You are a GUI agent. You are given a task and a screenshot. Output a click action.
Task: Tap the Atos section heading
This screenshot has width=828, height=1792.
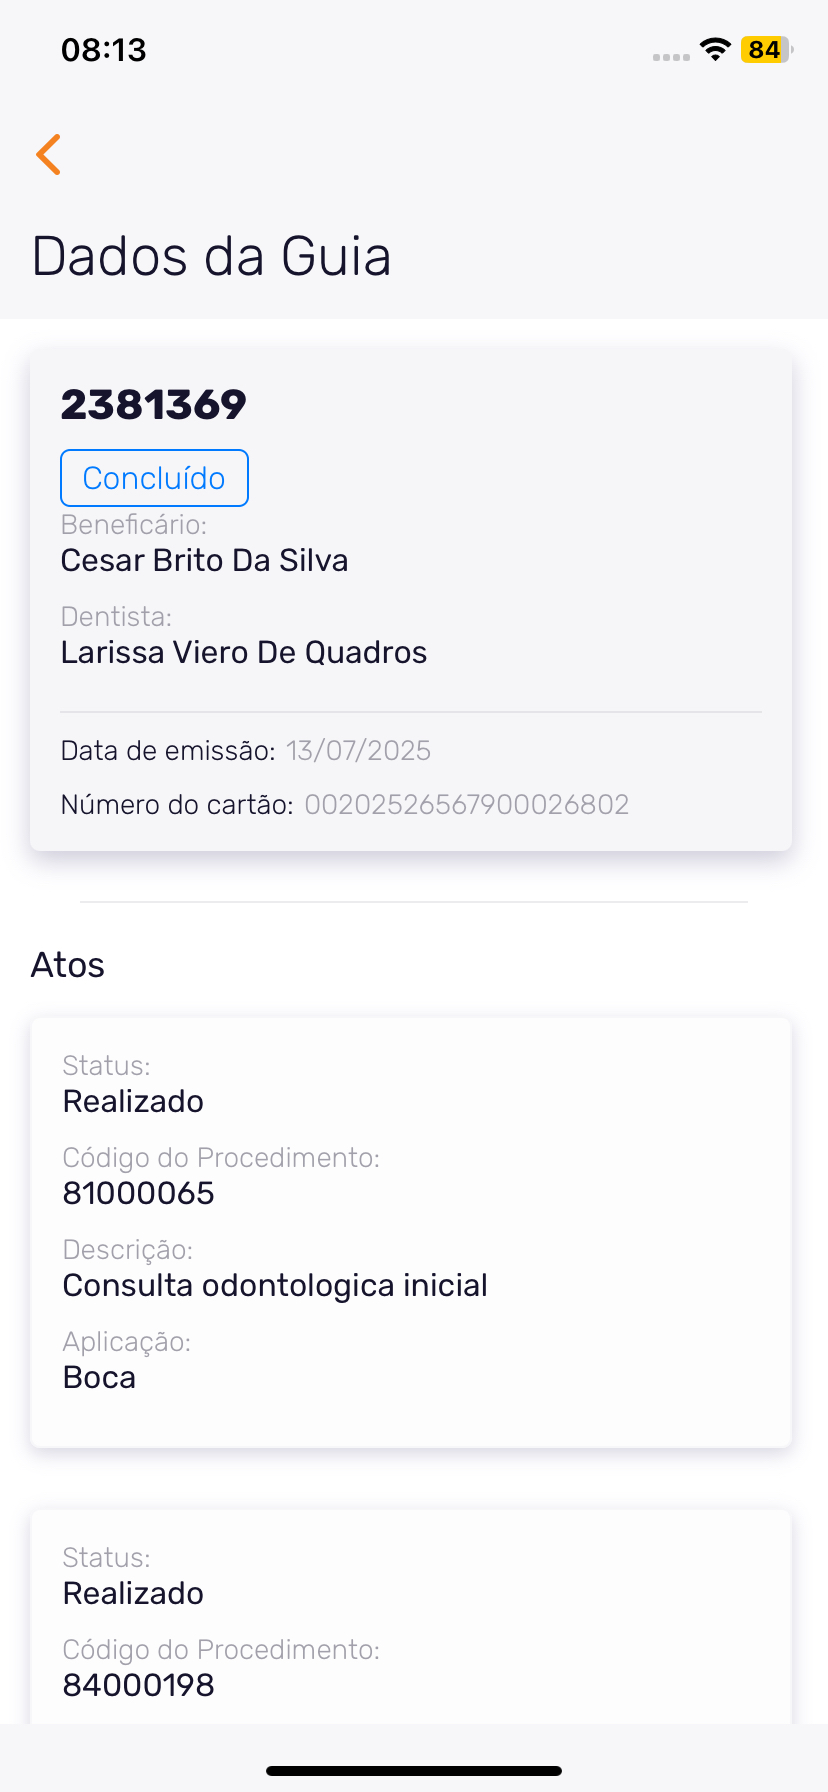(68, 965)
